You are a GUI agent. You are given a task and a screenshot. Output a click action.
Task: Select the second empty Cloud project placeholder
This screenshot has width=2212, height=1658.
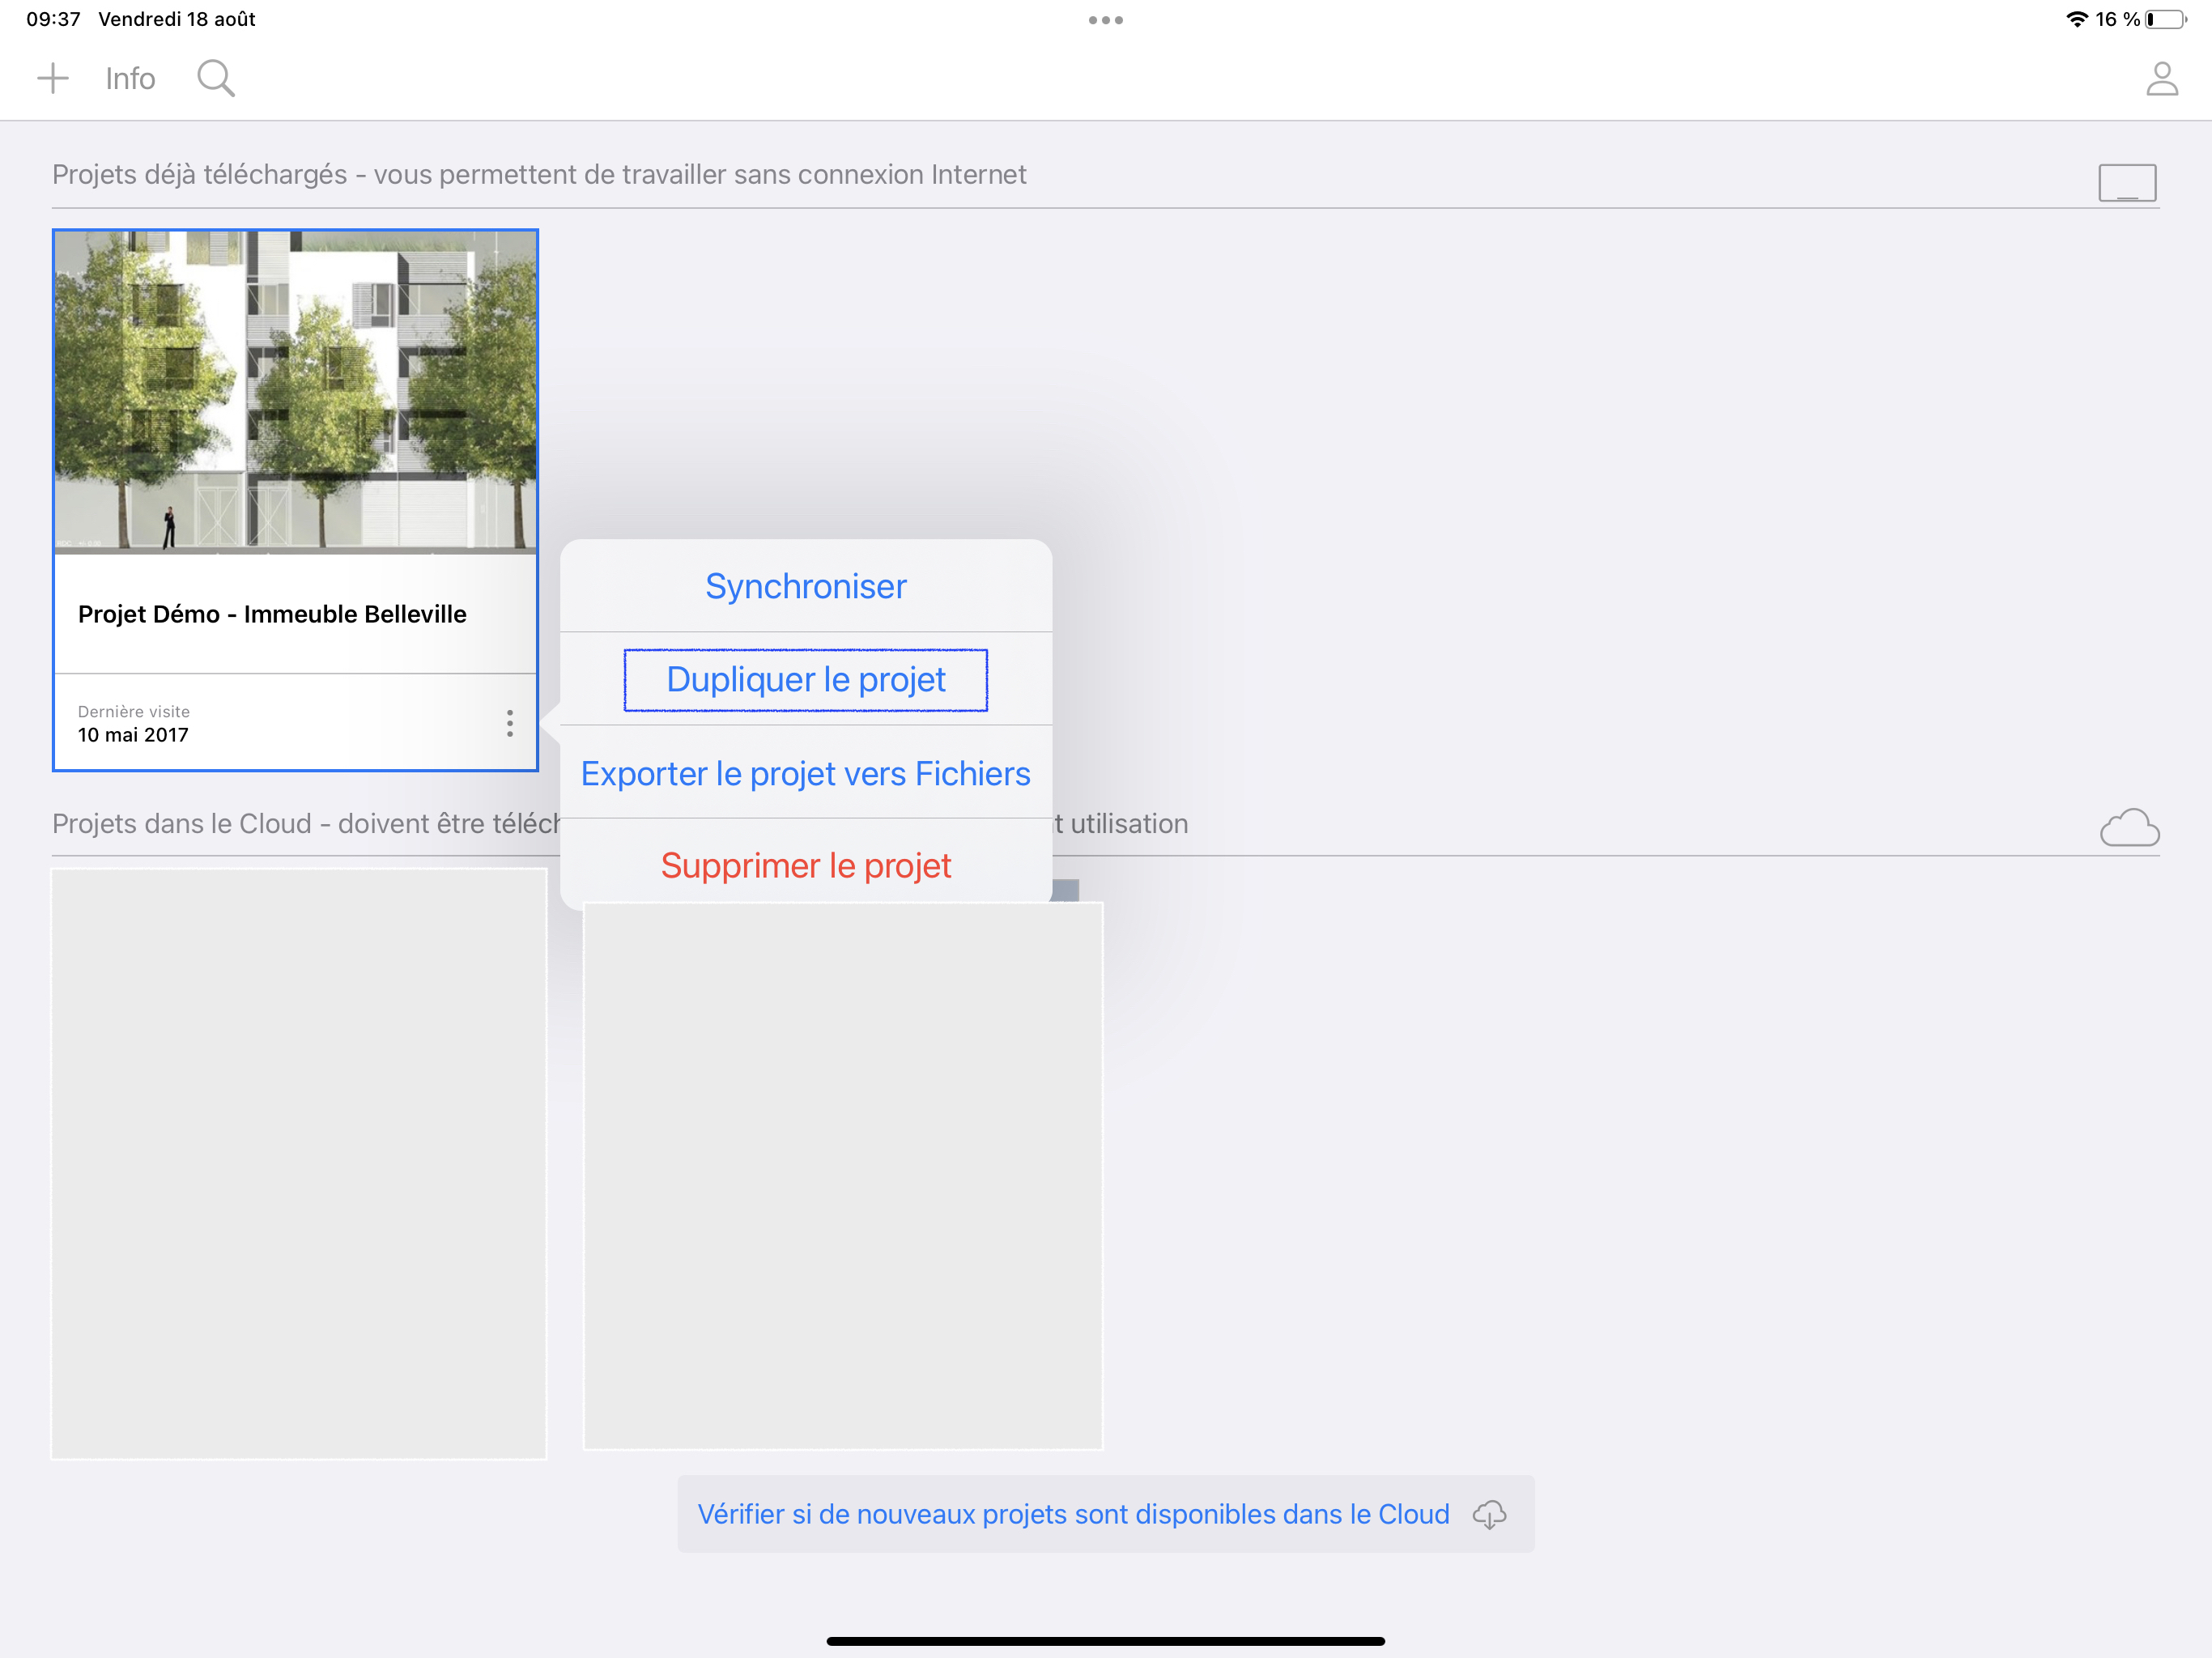(842, 1175)
